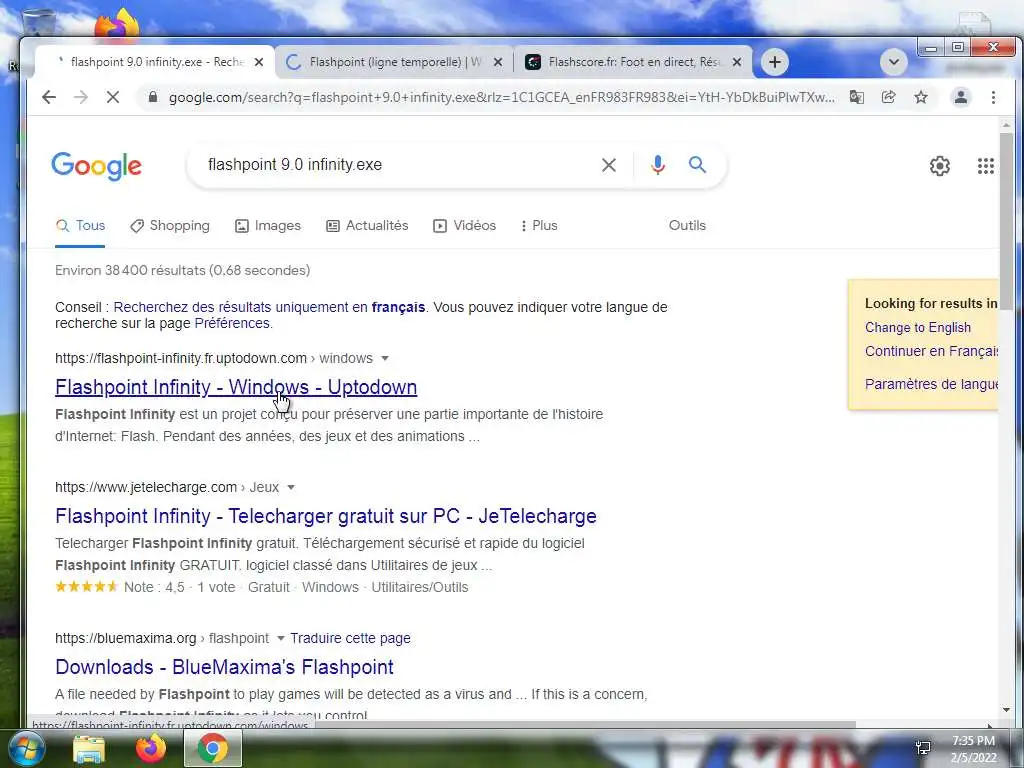This screenshot has height=768, width=1024.
Task: Open the tab search dropdown
Action: (893, 62)
